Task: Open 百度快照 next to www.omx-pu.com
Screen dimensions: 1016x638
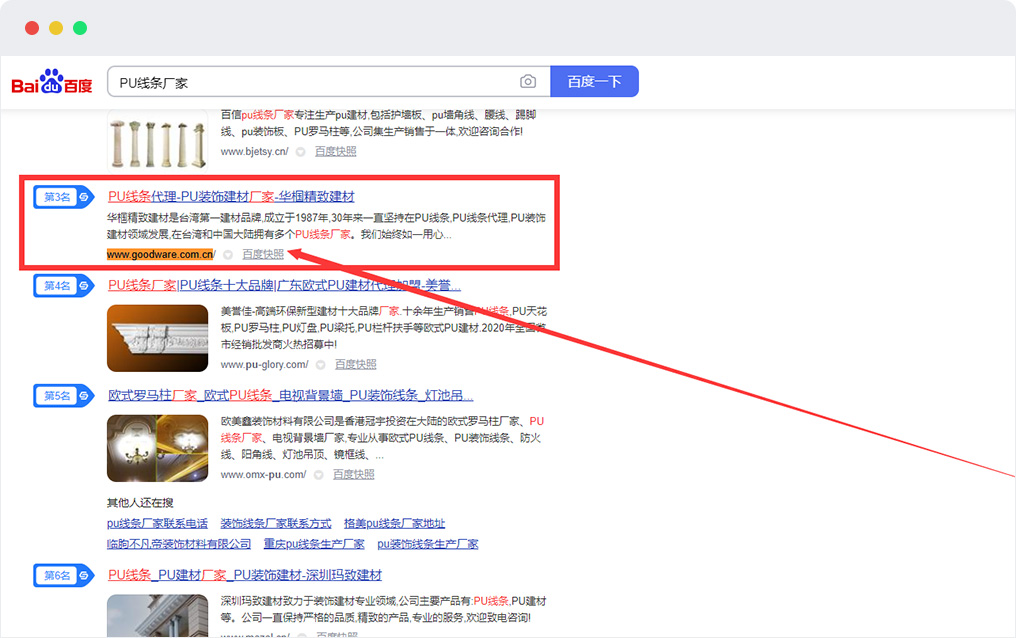Action: 354,475
